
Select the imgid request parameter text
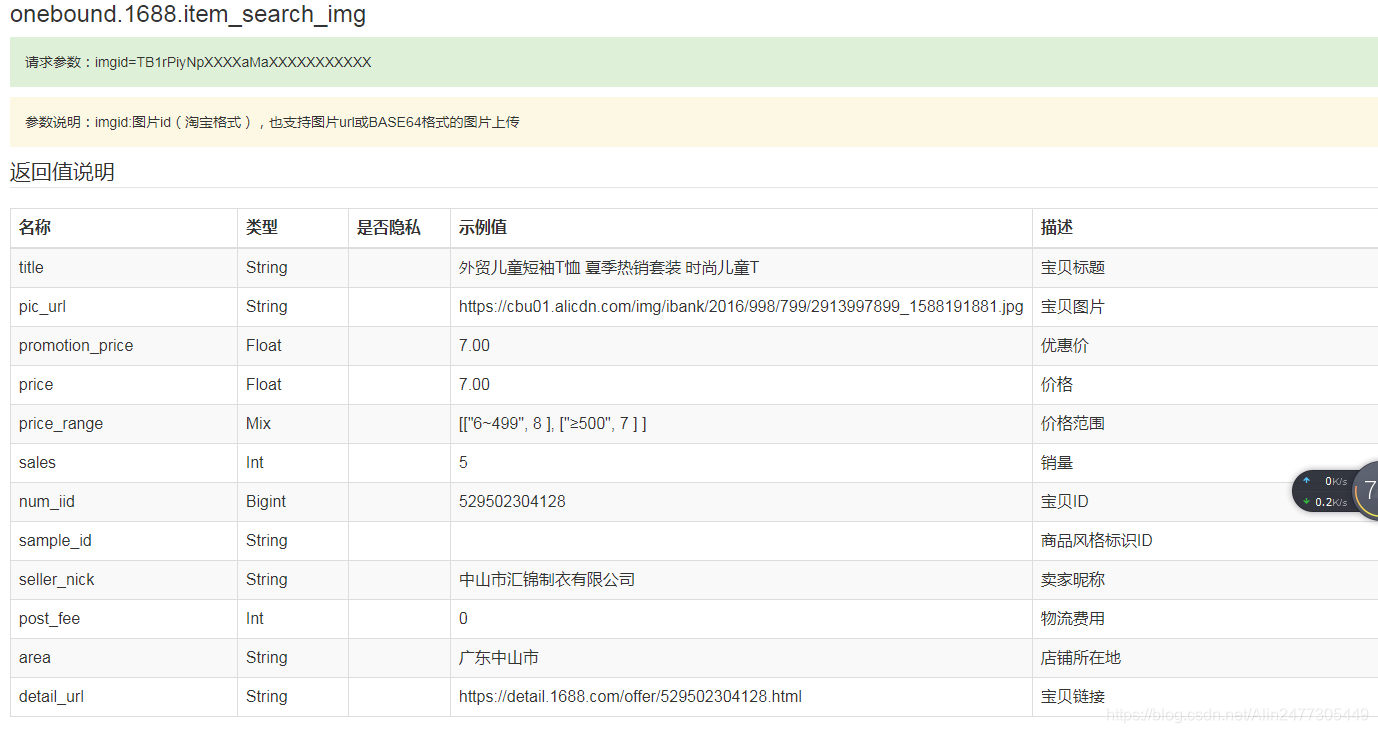198,62
